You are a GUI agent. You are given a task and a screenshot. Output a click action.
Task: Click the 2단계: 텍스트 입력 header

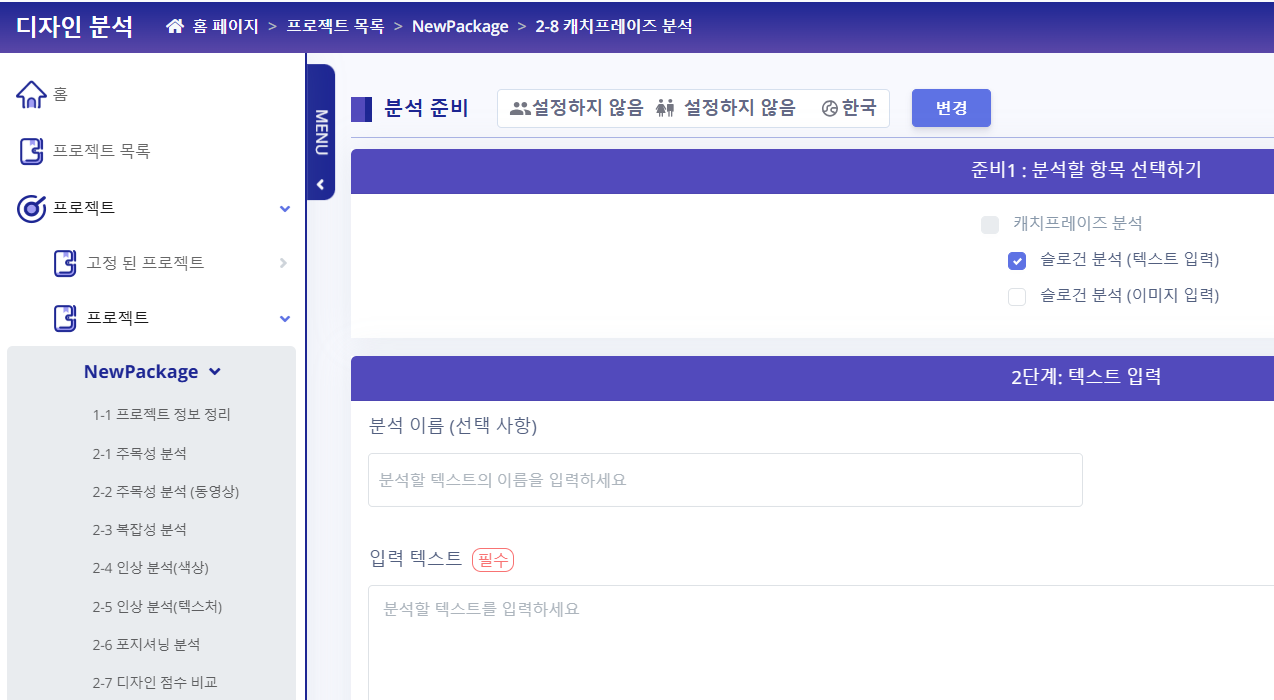click(1086, 378)
